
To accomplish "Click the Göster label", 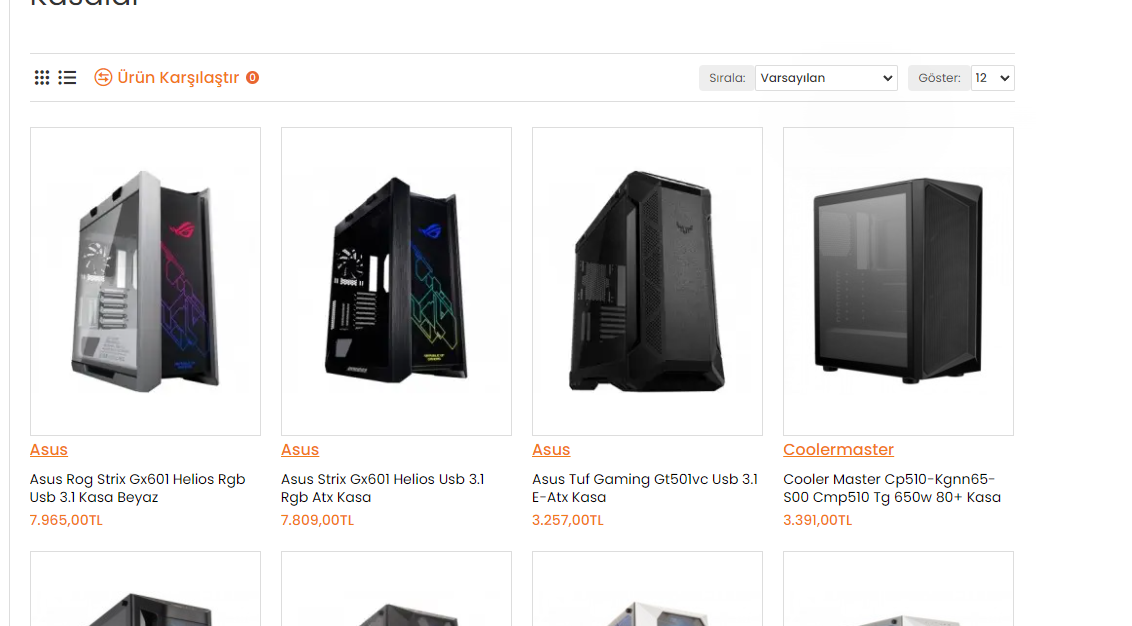I will pos(939,78).
